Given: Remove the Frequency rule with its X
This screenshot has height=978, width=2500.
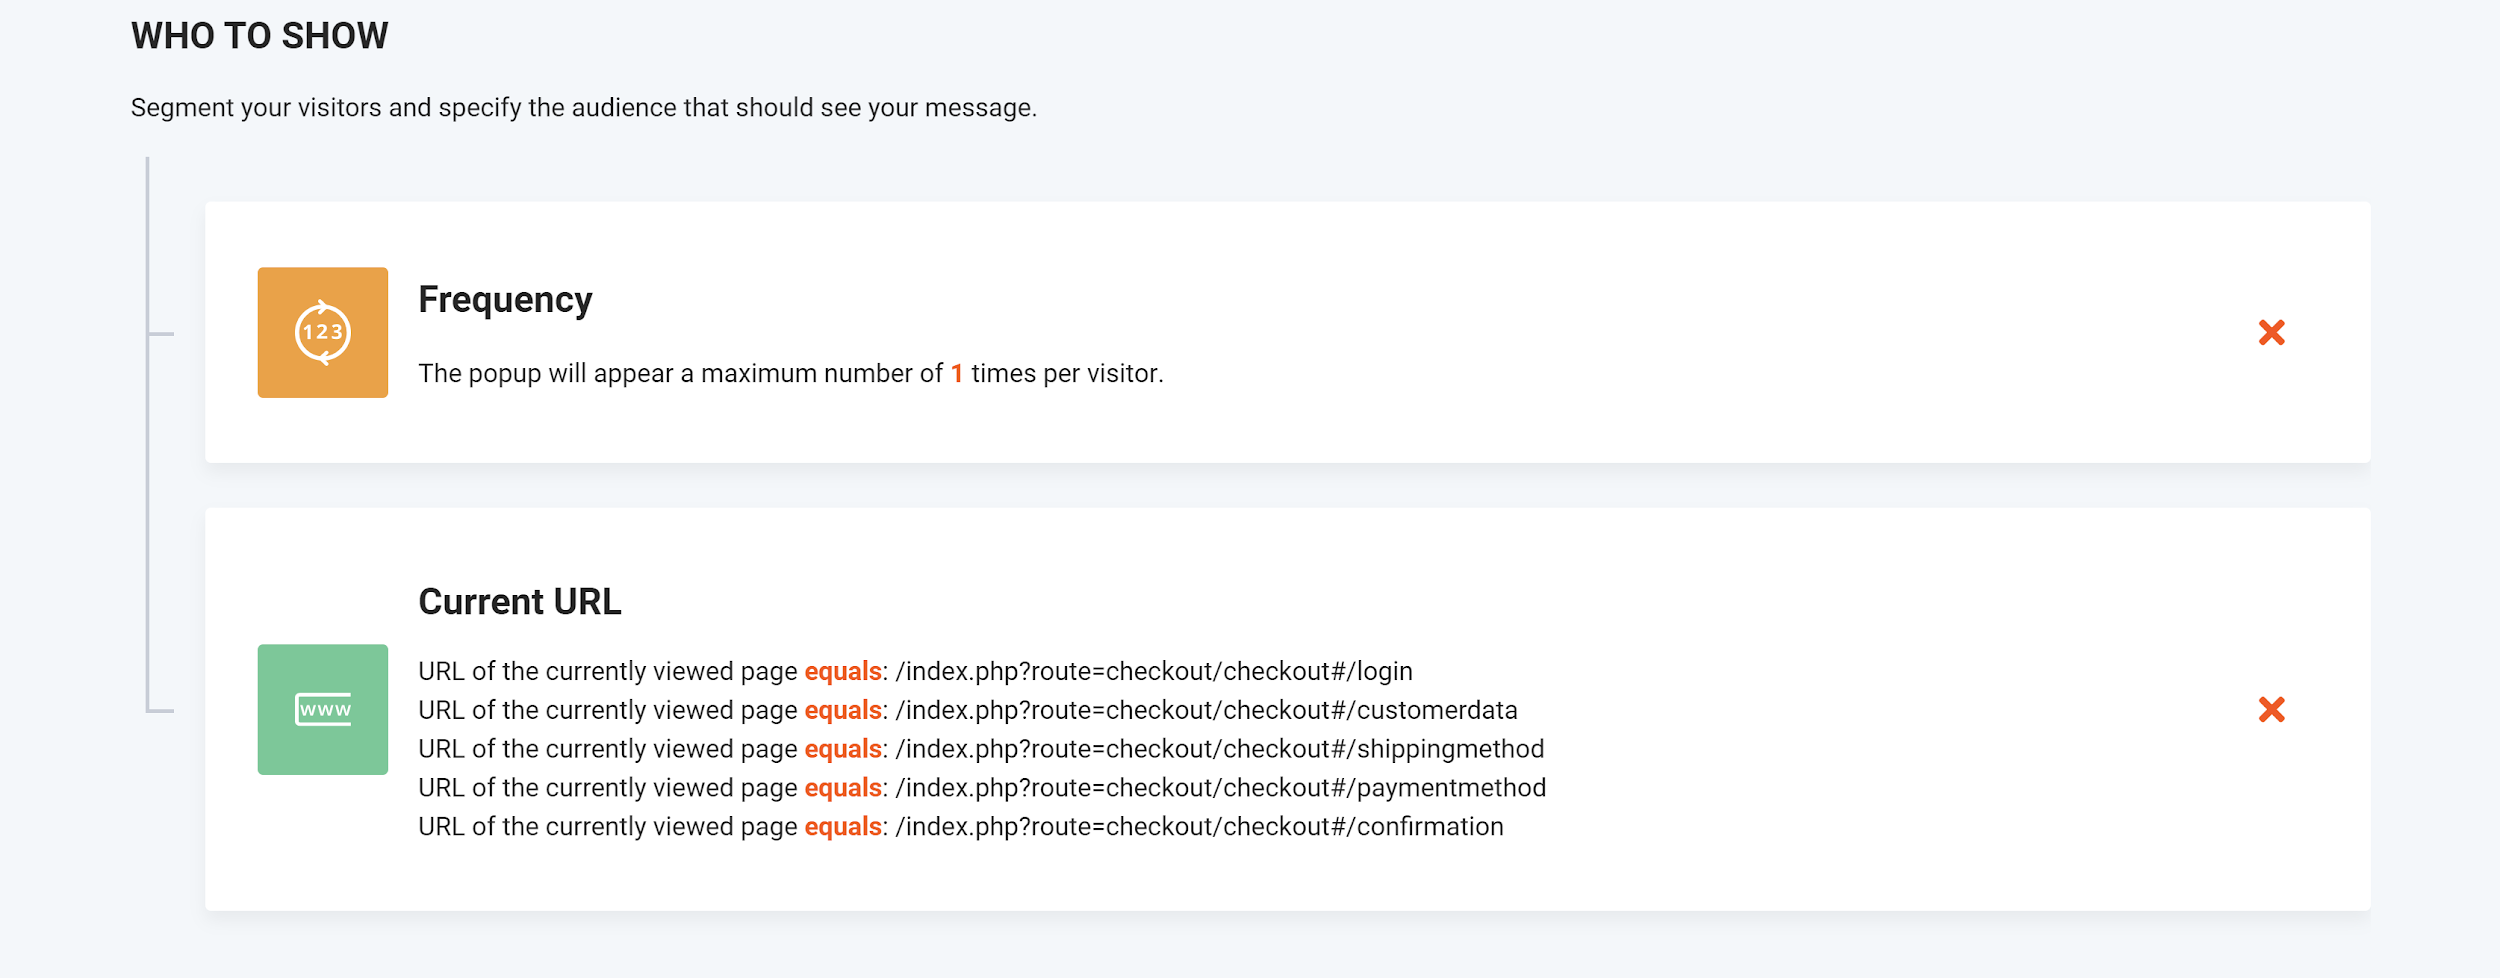Looking at the screenshot, I should click(x=2271, y=332).
